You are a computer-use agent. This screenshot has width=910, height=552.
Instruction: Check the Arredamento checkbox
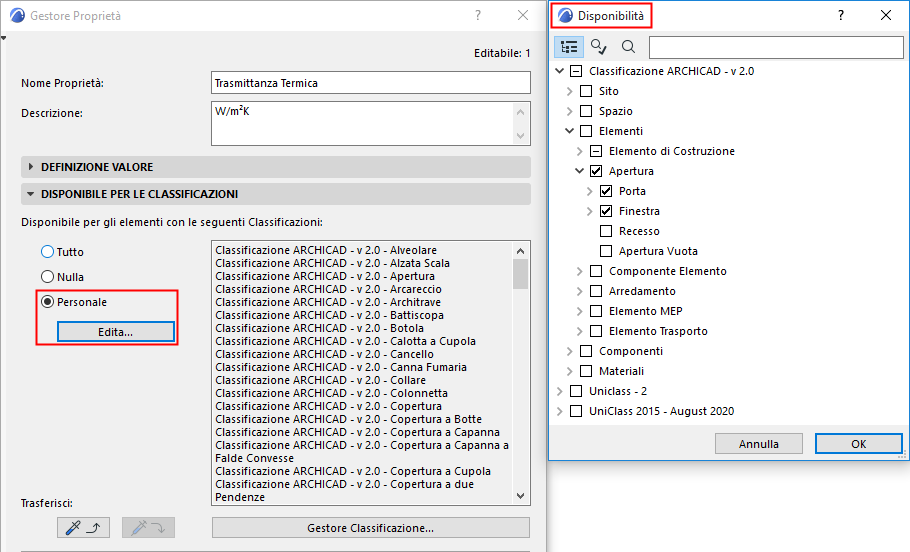pyautogui.click(x=596, y=291)
